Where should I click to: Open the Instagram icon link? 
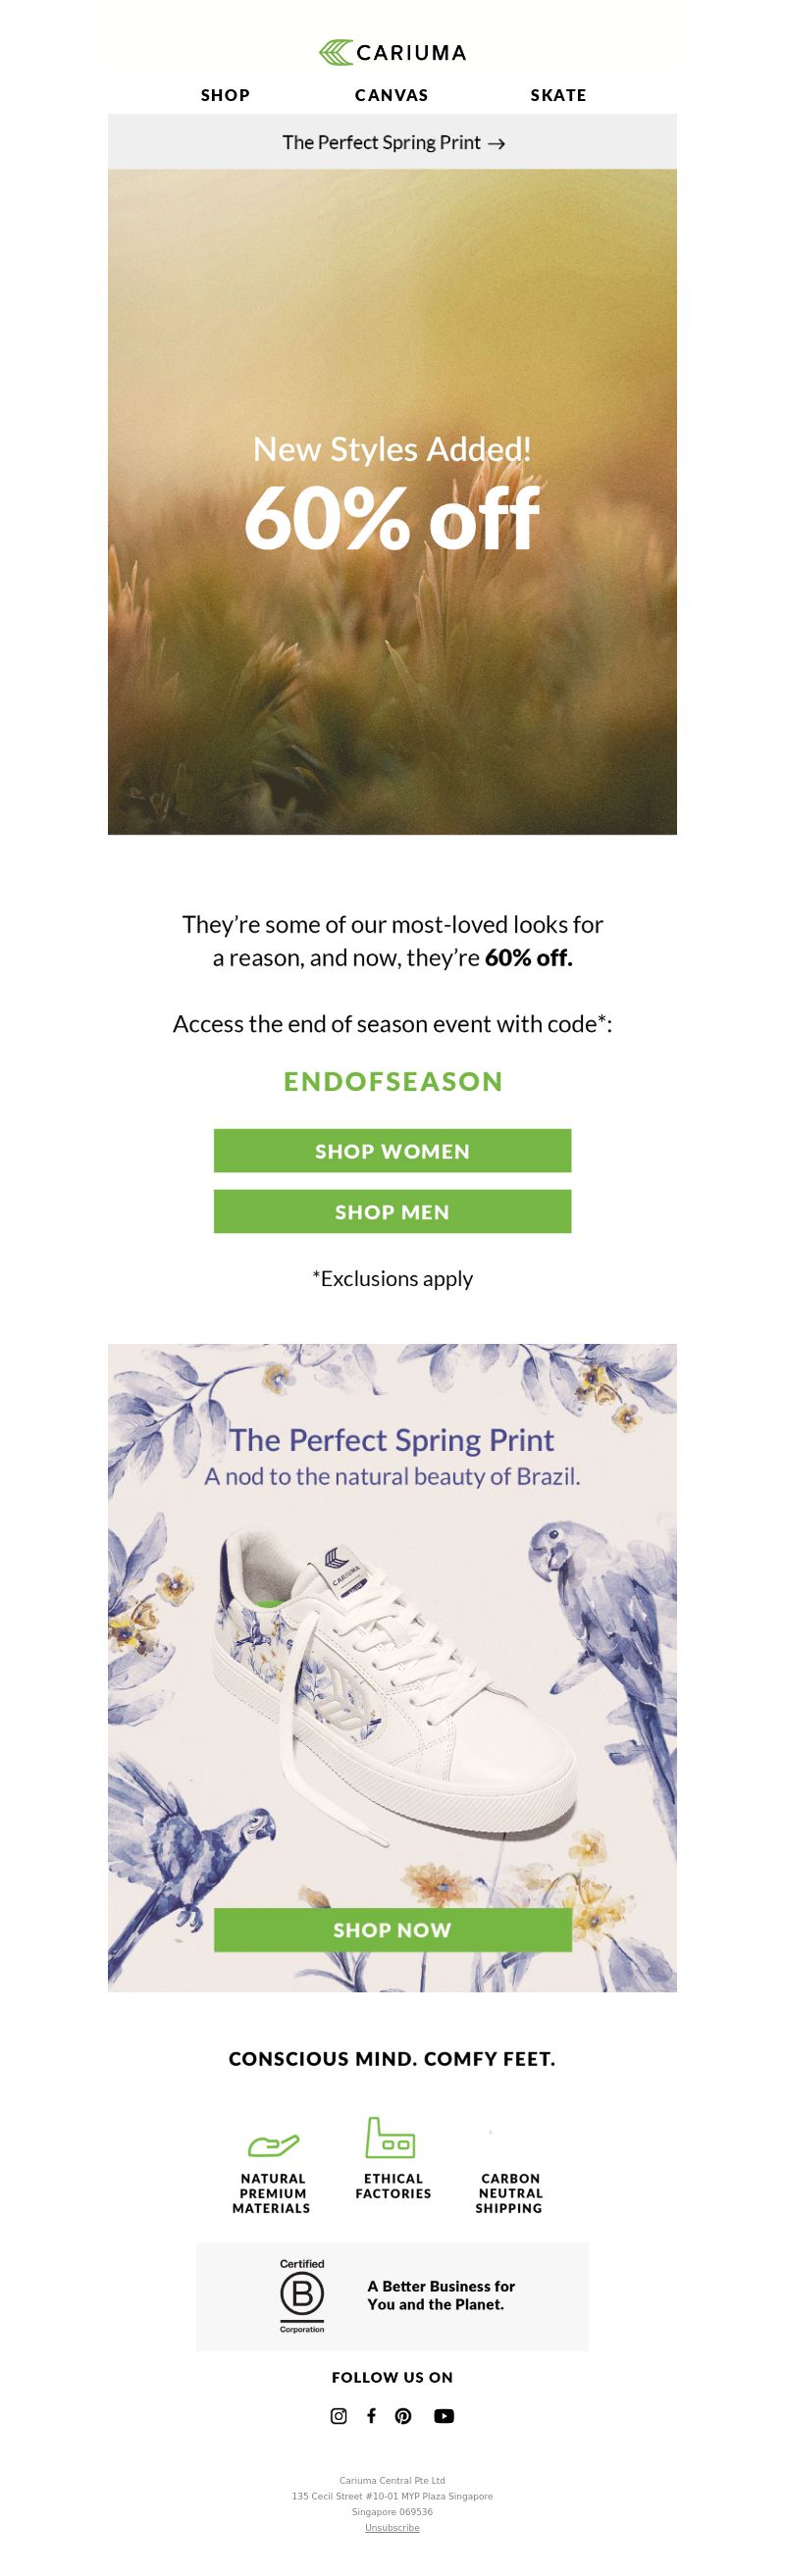coord(339,2415)
